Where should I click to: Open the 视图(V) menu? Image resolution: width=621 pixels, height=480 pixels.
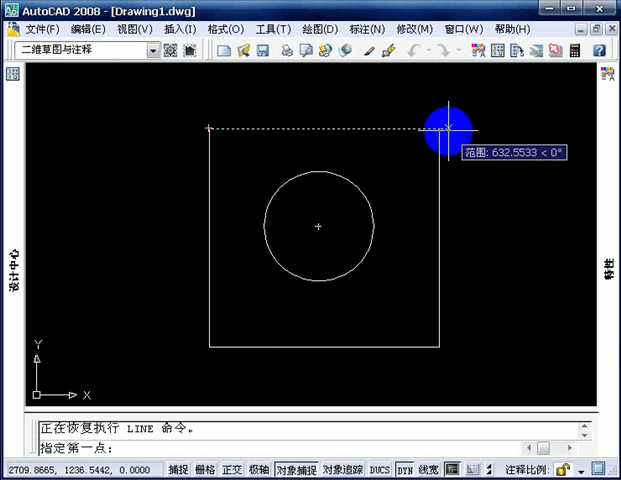point(135,29)
